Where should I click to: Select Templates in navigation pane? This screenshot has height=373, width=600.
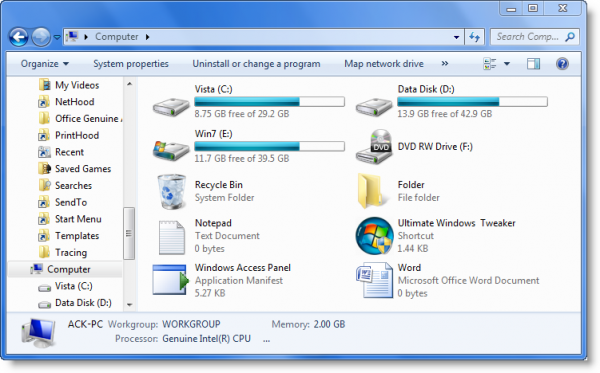pos(69,236)
